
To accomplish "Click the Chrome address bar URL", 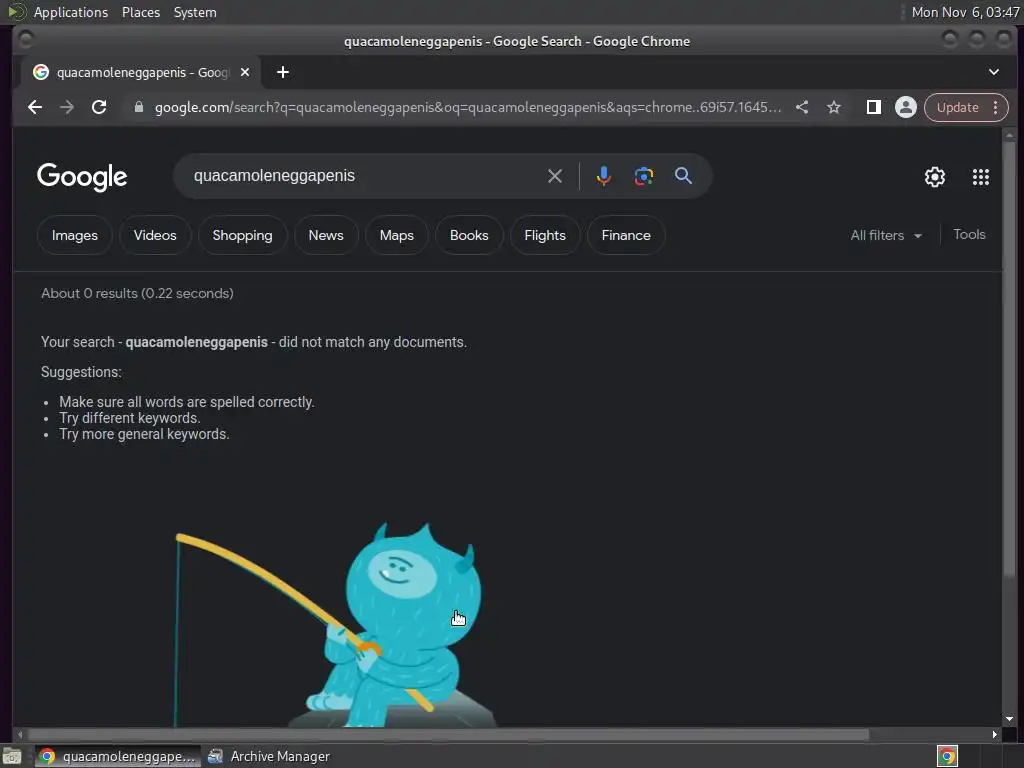I will [x=468, y=107].
